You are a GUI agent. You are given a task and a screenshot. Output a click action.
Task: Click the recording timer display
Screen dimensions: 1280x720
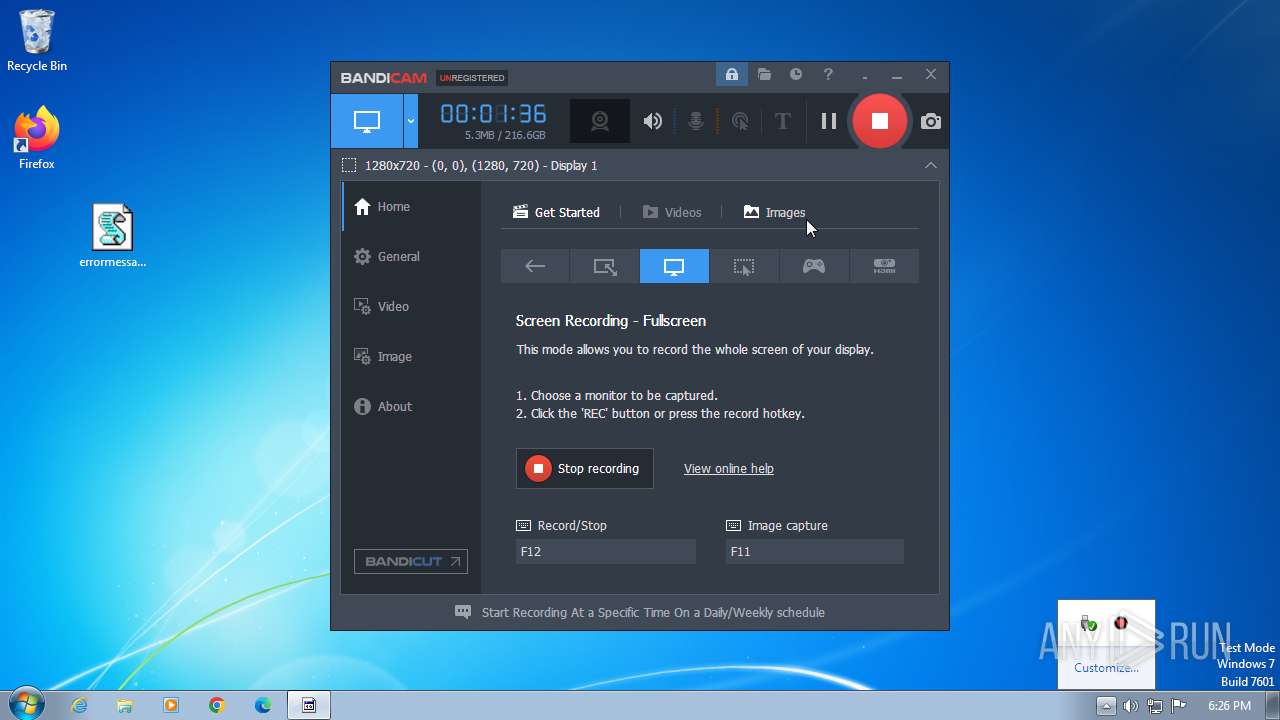494,114
